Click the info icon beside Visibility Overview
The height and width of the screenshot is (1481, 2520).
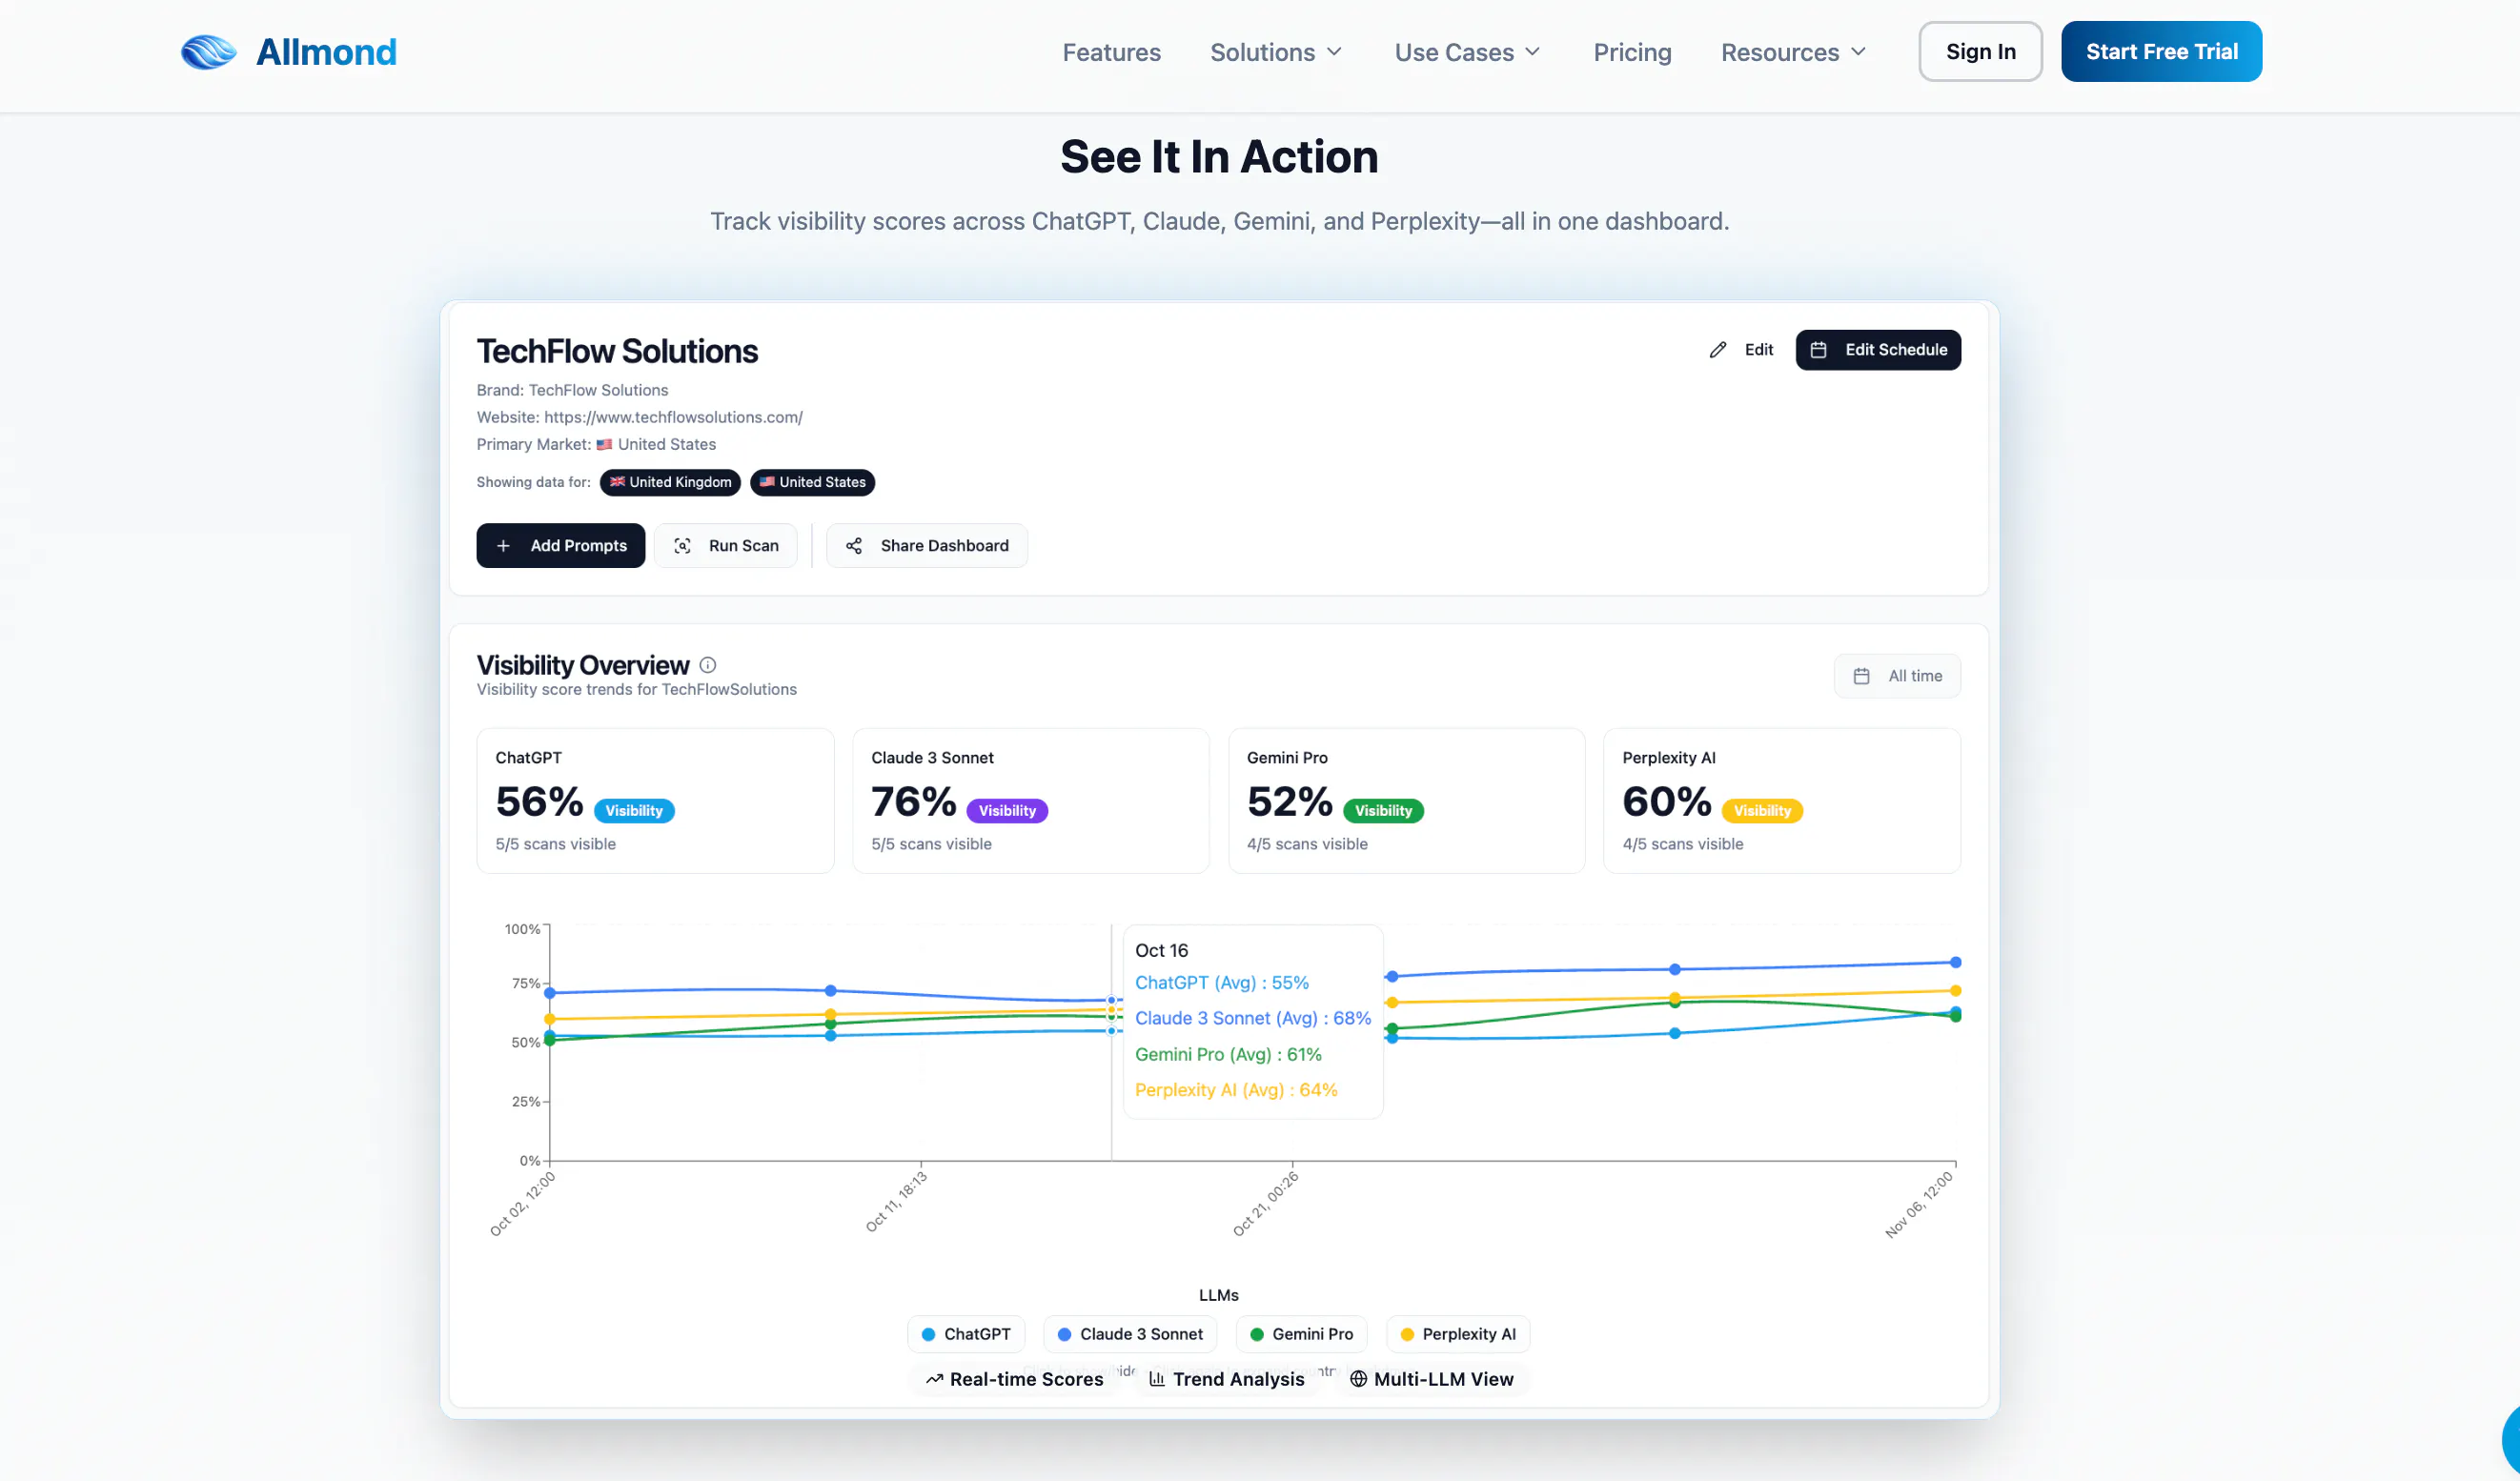708,665
